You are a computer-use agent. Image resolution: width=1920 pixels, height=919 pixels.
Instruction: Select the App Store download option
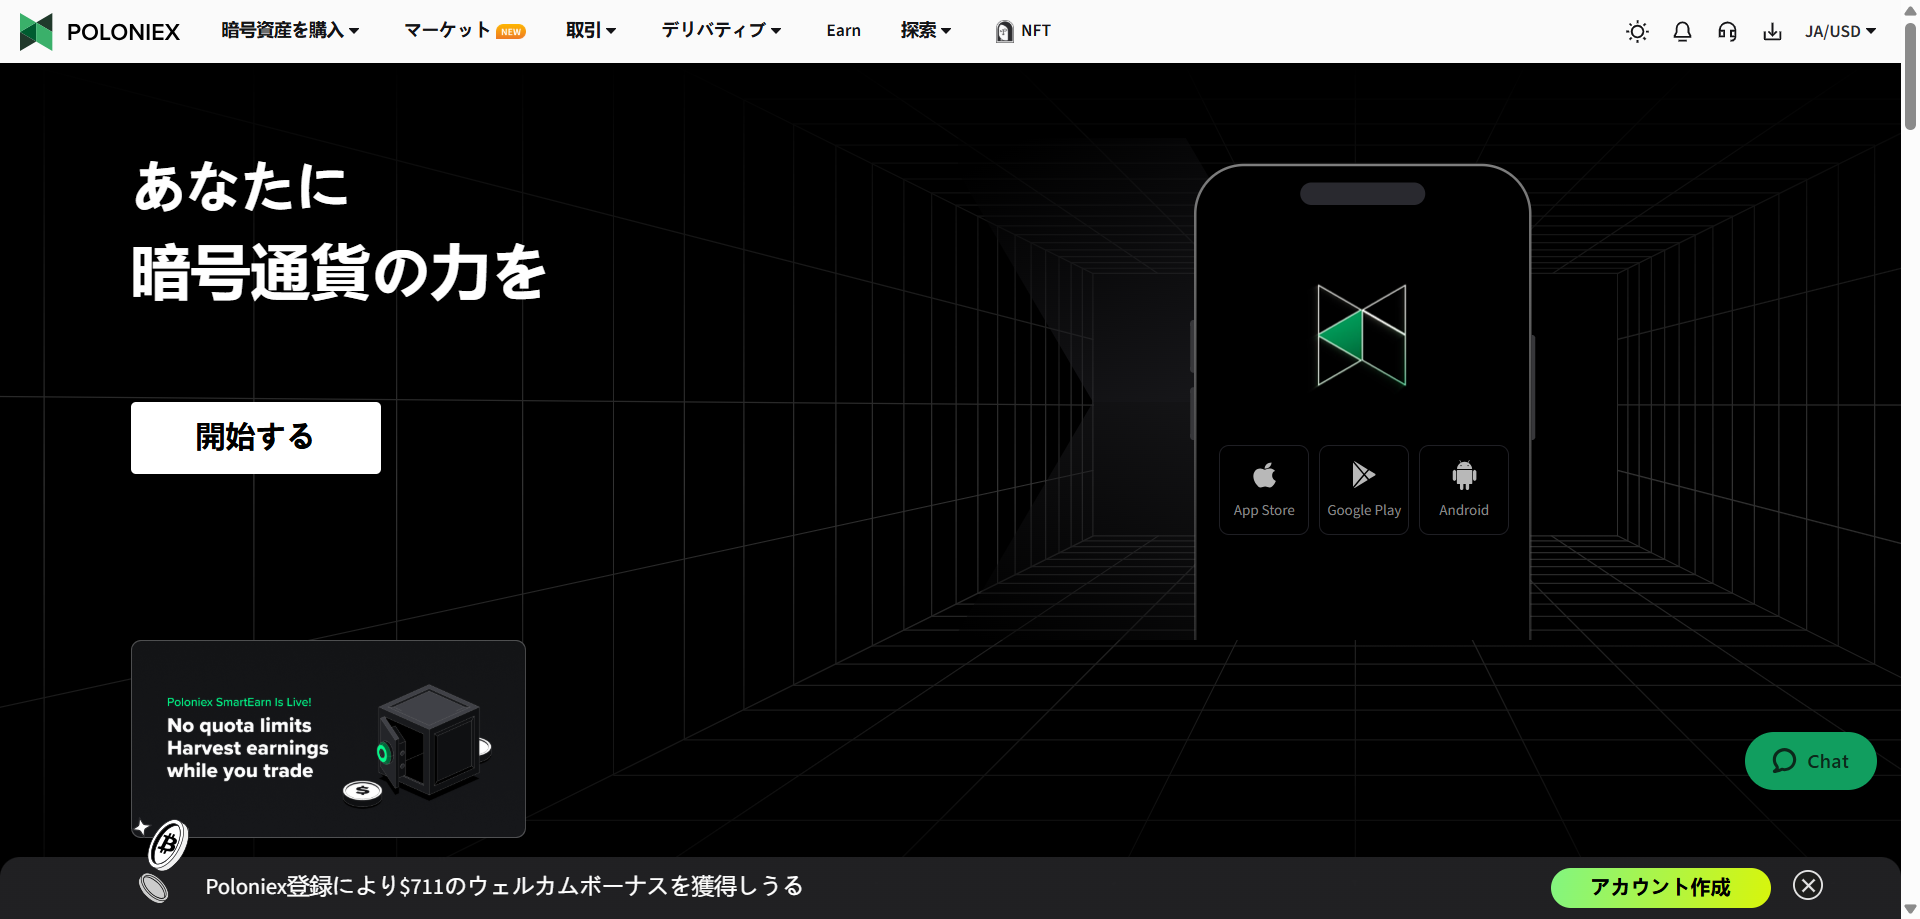(1263, 489)
